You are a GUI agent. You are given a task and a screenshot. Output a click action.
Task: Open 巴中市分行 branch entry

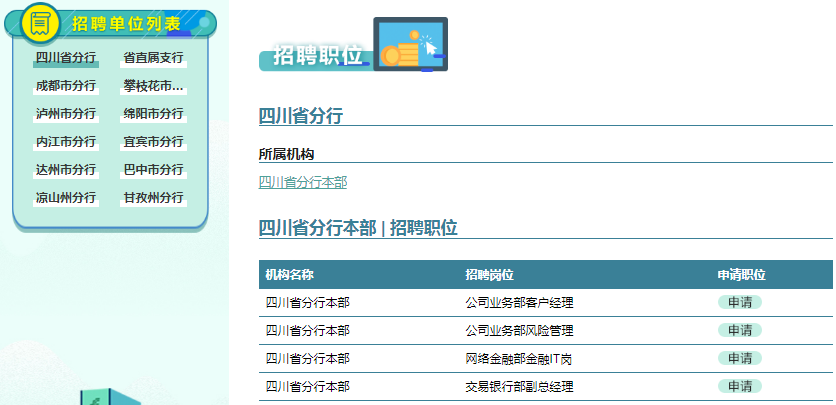153,170
